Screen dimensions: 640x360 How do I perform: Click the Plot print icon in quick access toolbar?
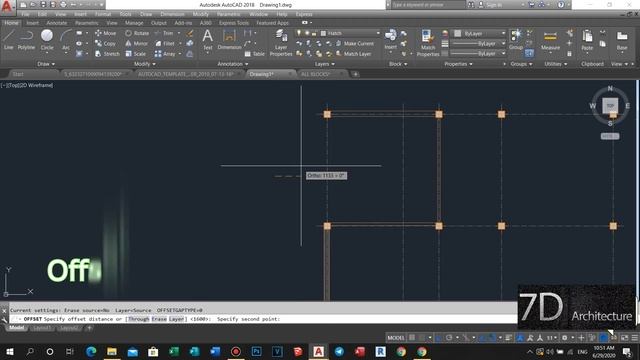click(x=63, y=5)
